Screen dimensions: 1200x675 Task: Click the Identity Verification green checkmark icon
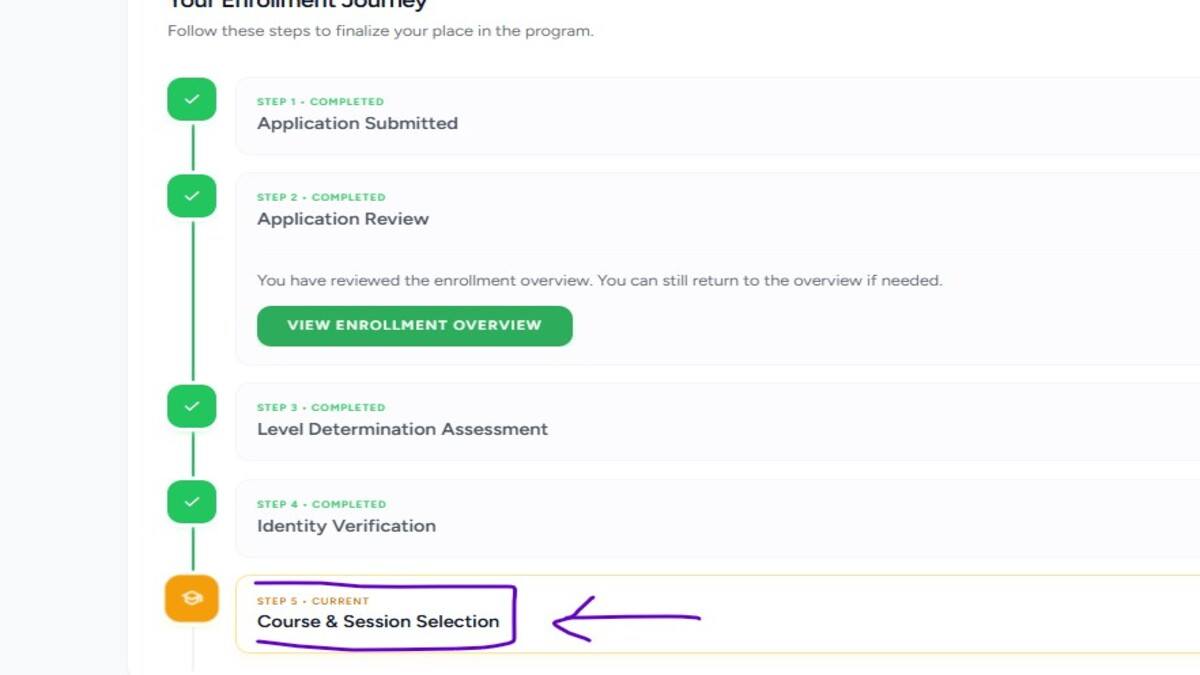192,502
